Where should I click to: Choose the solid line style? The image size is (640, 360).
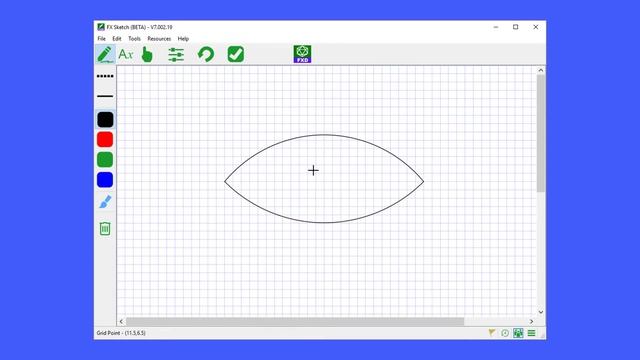click(105, 96)
